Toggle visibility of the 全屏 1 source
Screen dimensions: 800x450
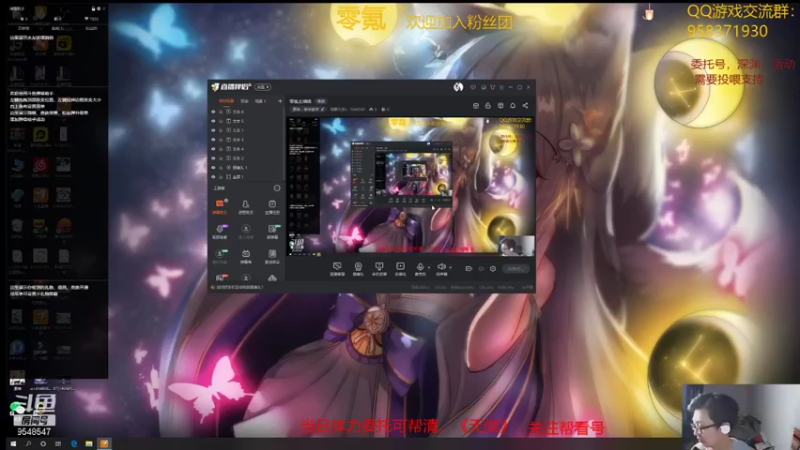[x=213, y=177]
